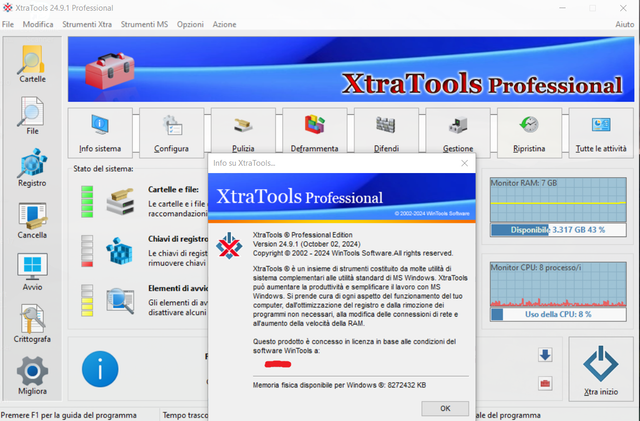This screenshot has width=640, height=421.
Task: Click the red Chiavi di registro status meter
Action: coord(87,251)
